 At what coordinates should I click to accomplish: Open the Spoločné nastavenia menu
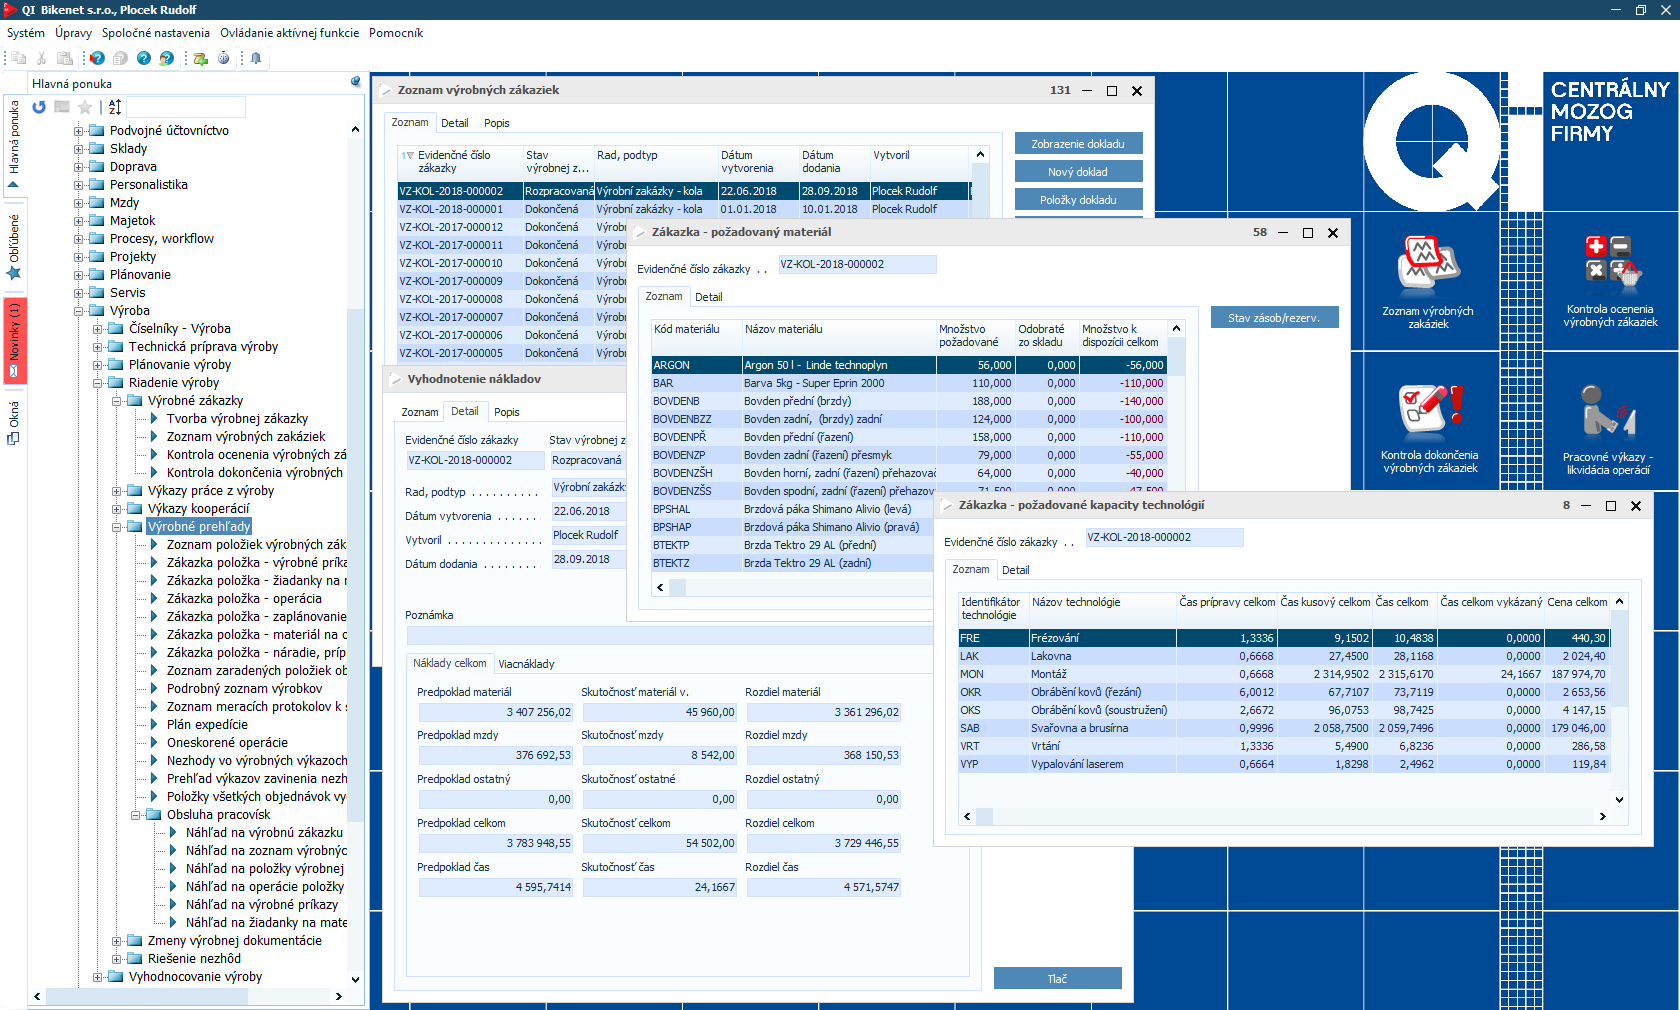(155, 33)
